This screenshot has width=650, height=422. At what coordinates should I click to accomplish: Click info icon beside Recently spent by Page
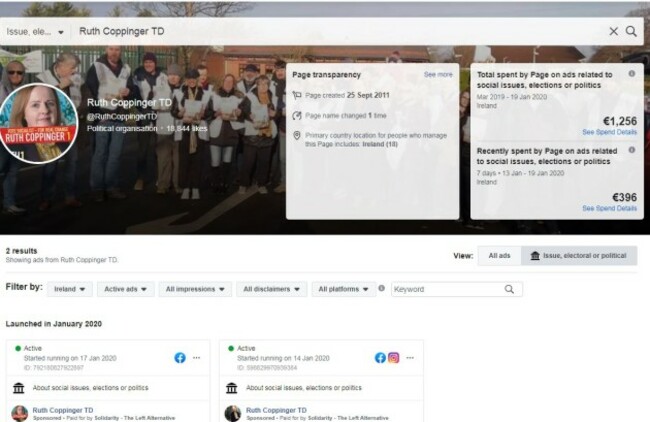coord(631,150)
